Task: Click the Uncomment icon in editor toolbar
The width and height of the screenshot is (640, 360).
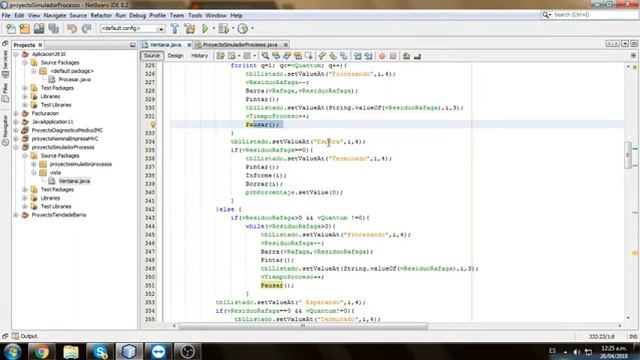Action: tap(417, 56)
